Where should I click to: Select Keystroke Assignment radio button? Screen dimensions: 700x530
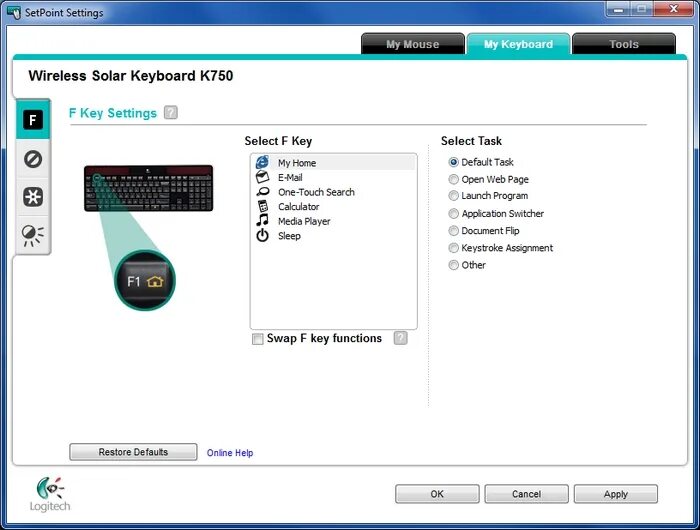coord(454,248)
